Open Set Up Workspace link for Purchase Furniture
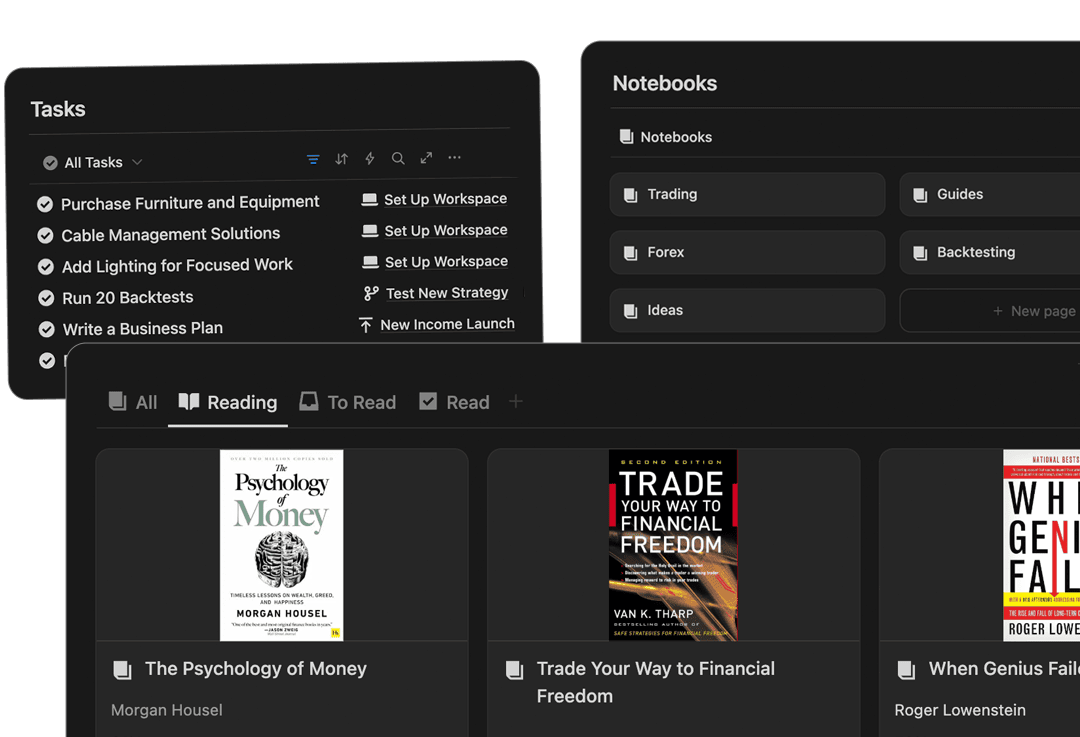The width and height of the screenshot is (1080, 737). click(446, 199)
